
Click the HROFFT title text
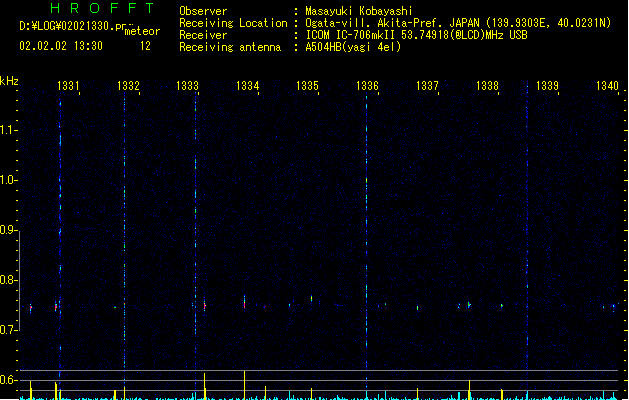103,8
